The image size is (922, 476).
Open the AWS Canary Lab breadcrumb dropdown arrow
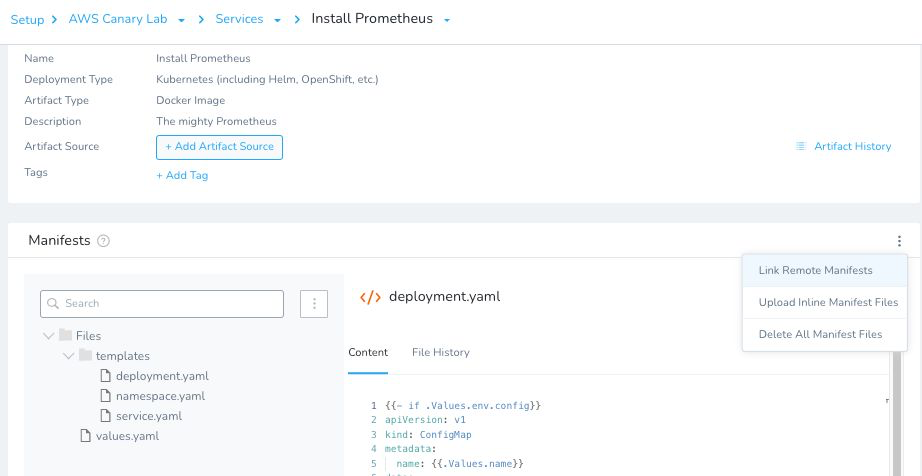coord(182,20)
